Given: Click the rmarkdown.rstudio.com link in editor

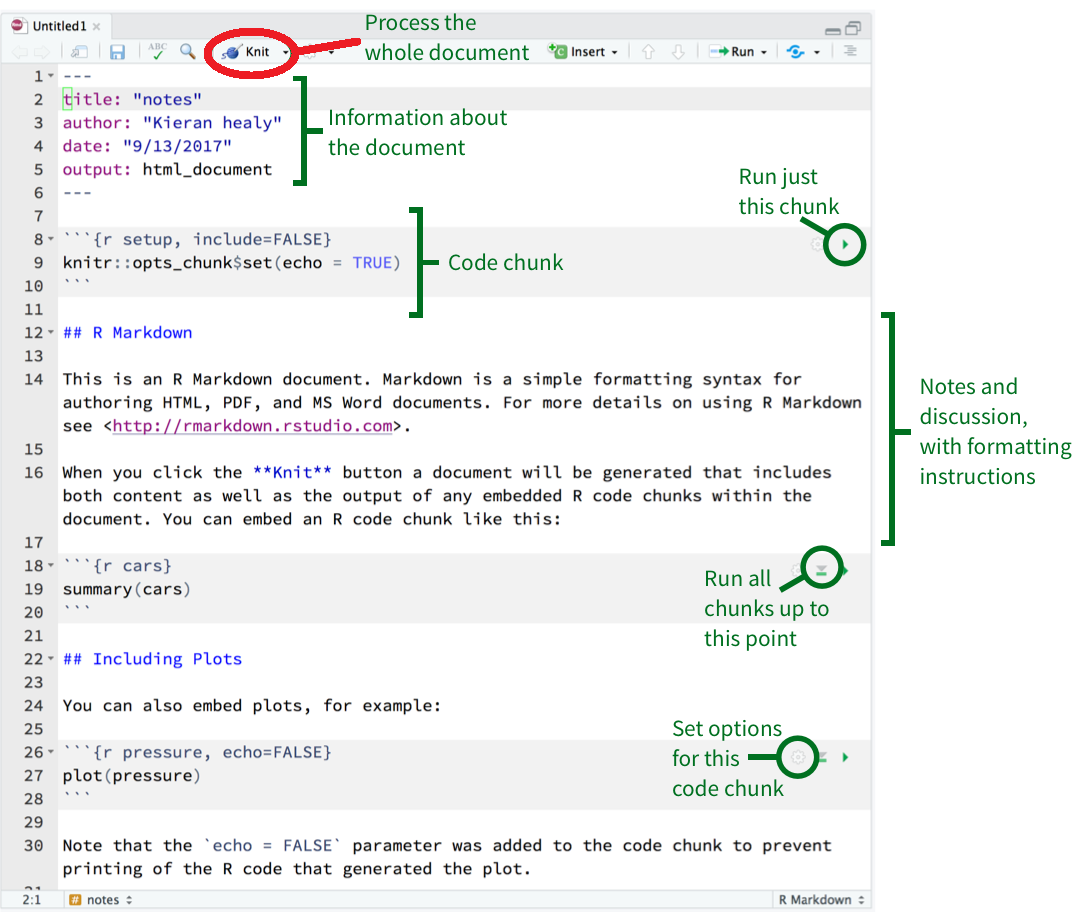Looking at the screenshot, I should [x=251, y=426].
